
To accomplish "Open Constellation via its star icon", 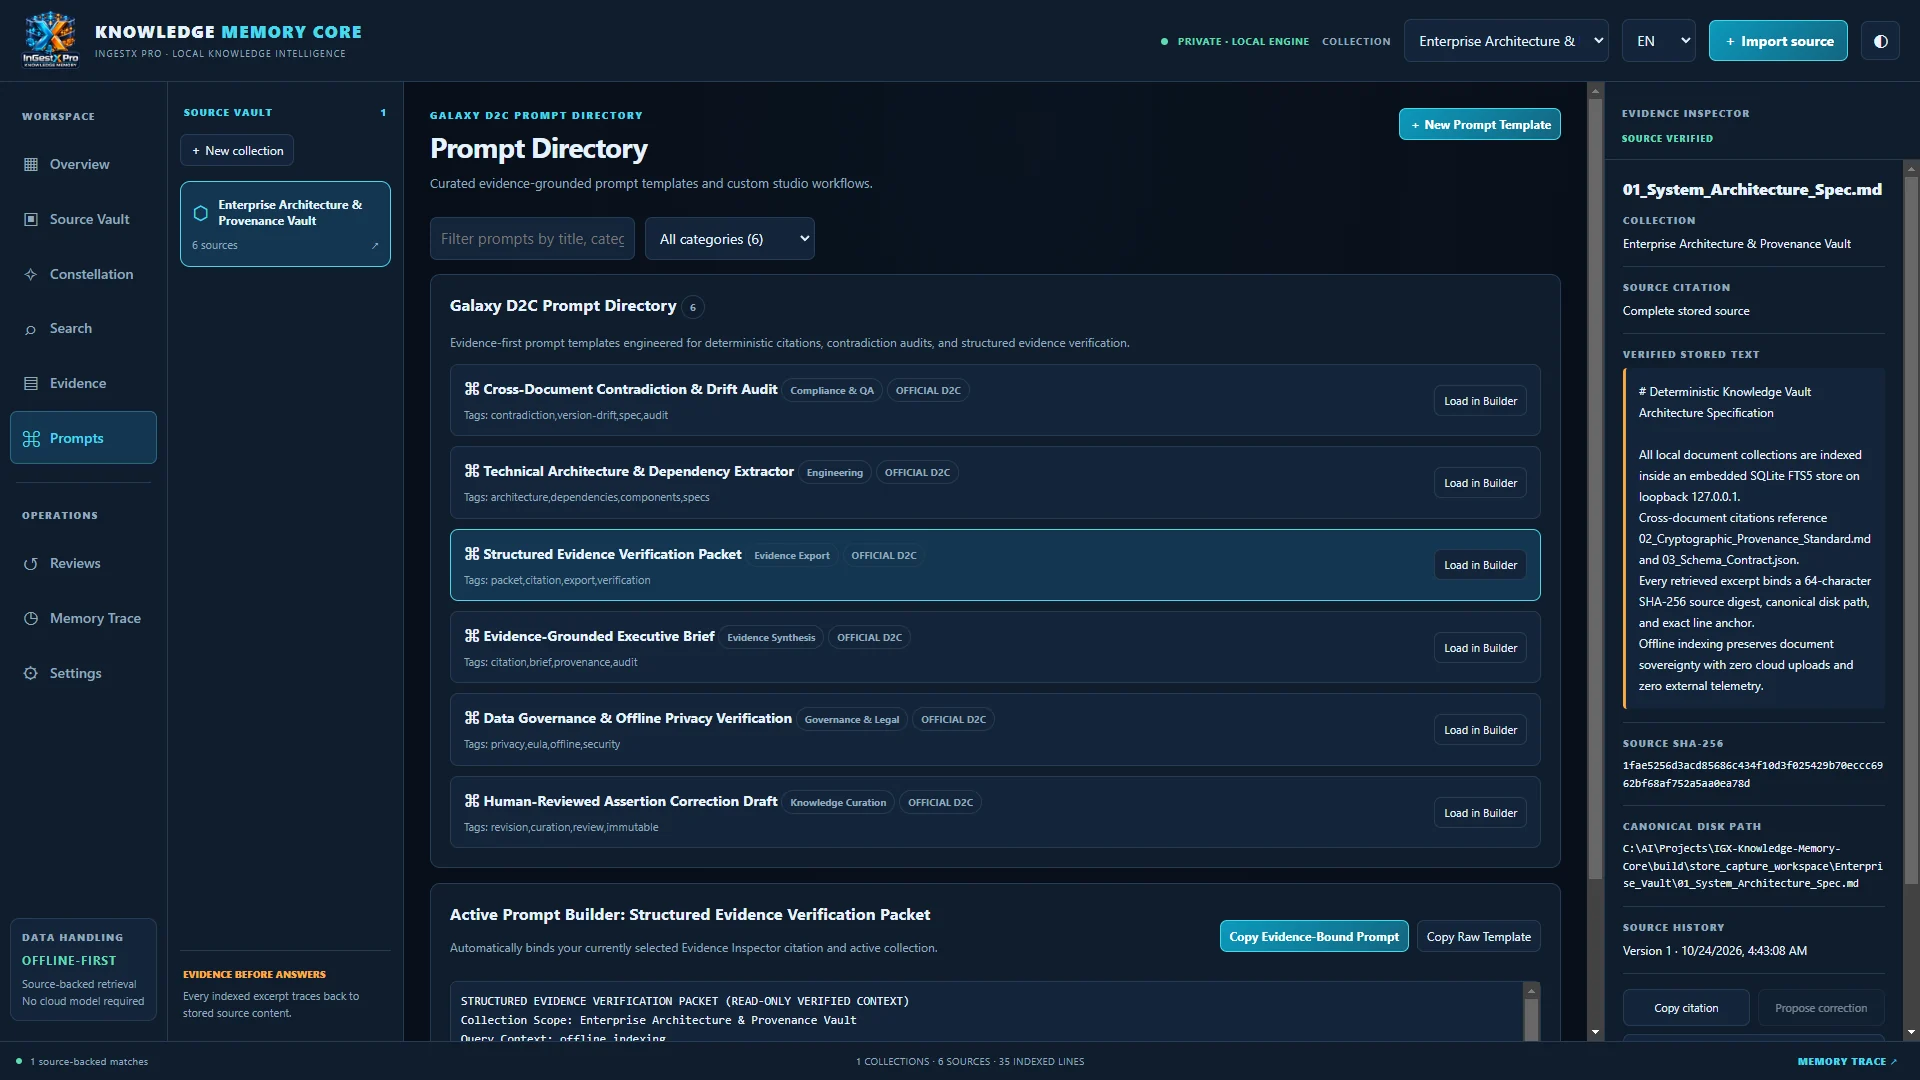I will (31, 274).
